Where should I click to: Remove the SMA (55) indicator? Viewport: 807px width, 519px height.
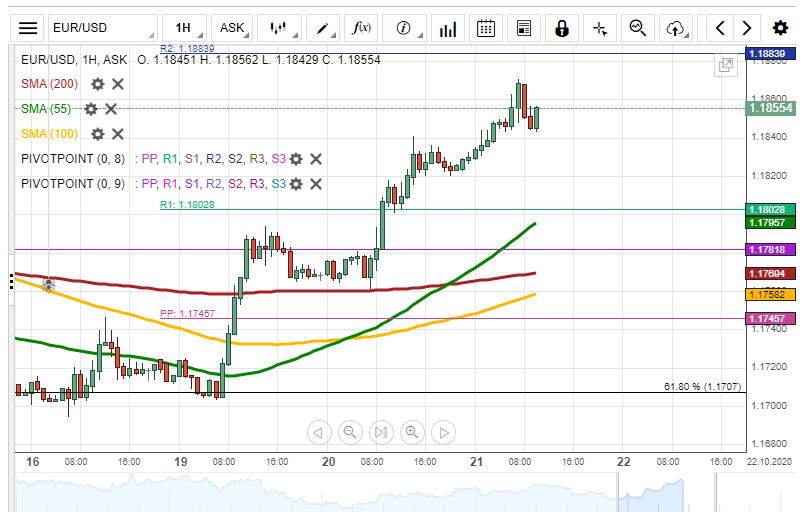[111, 109]
